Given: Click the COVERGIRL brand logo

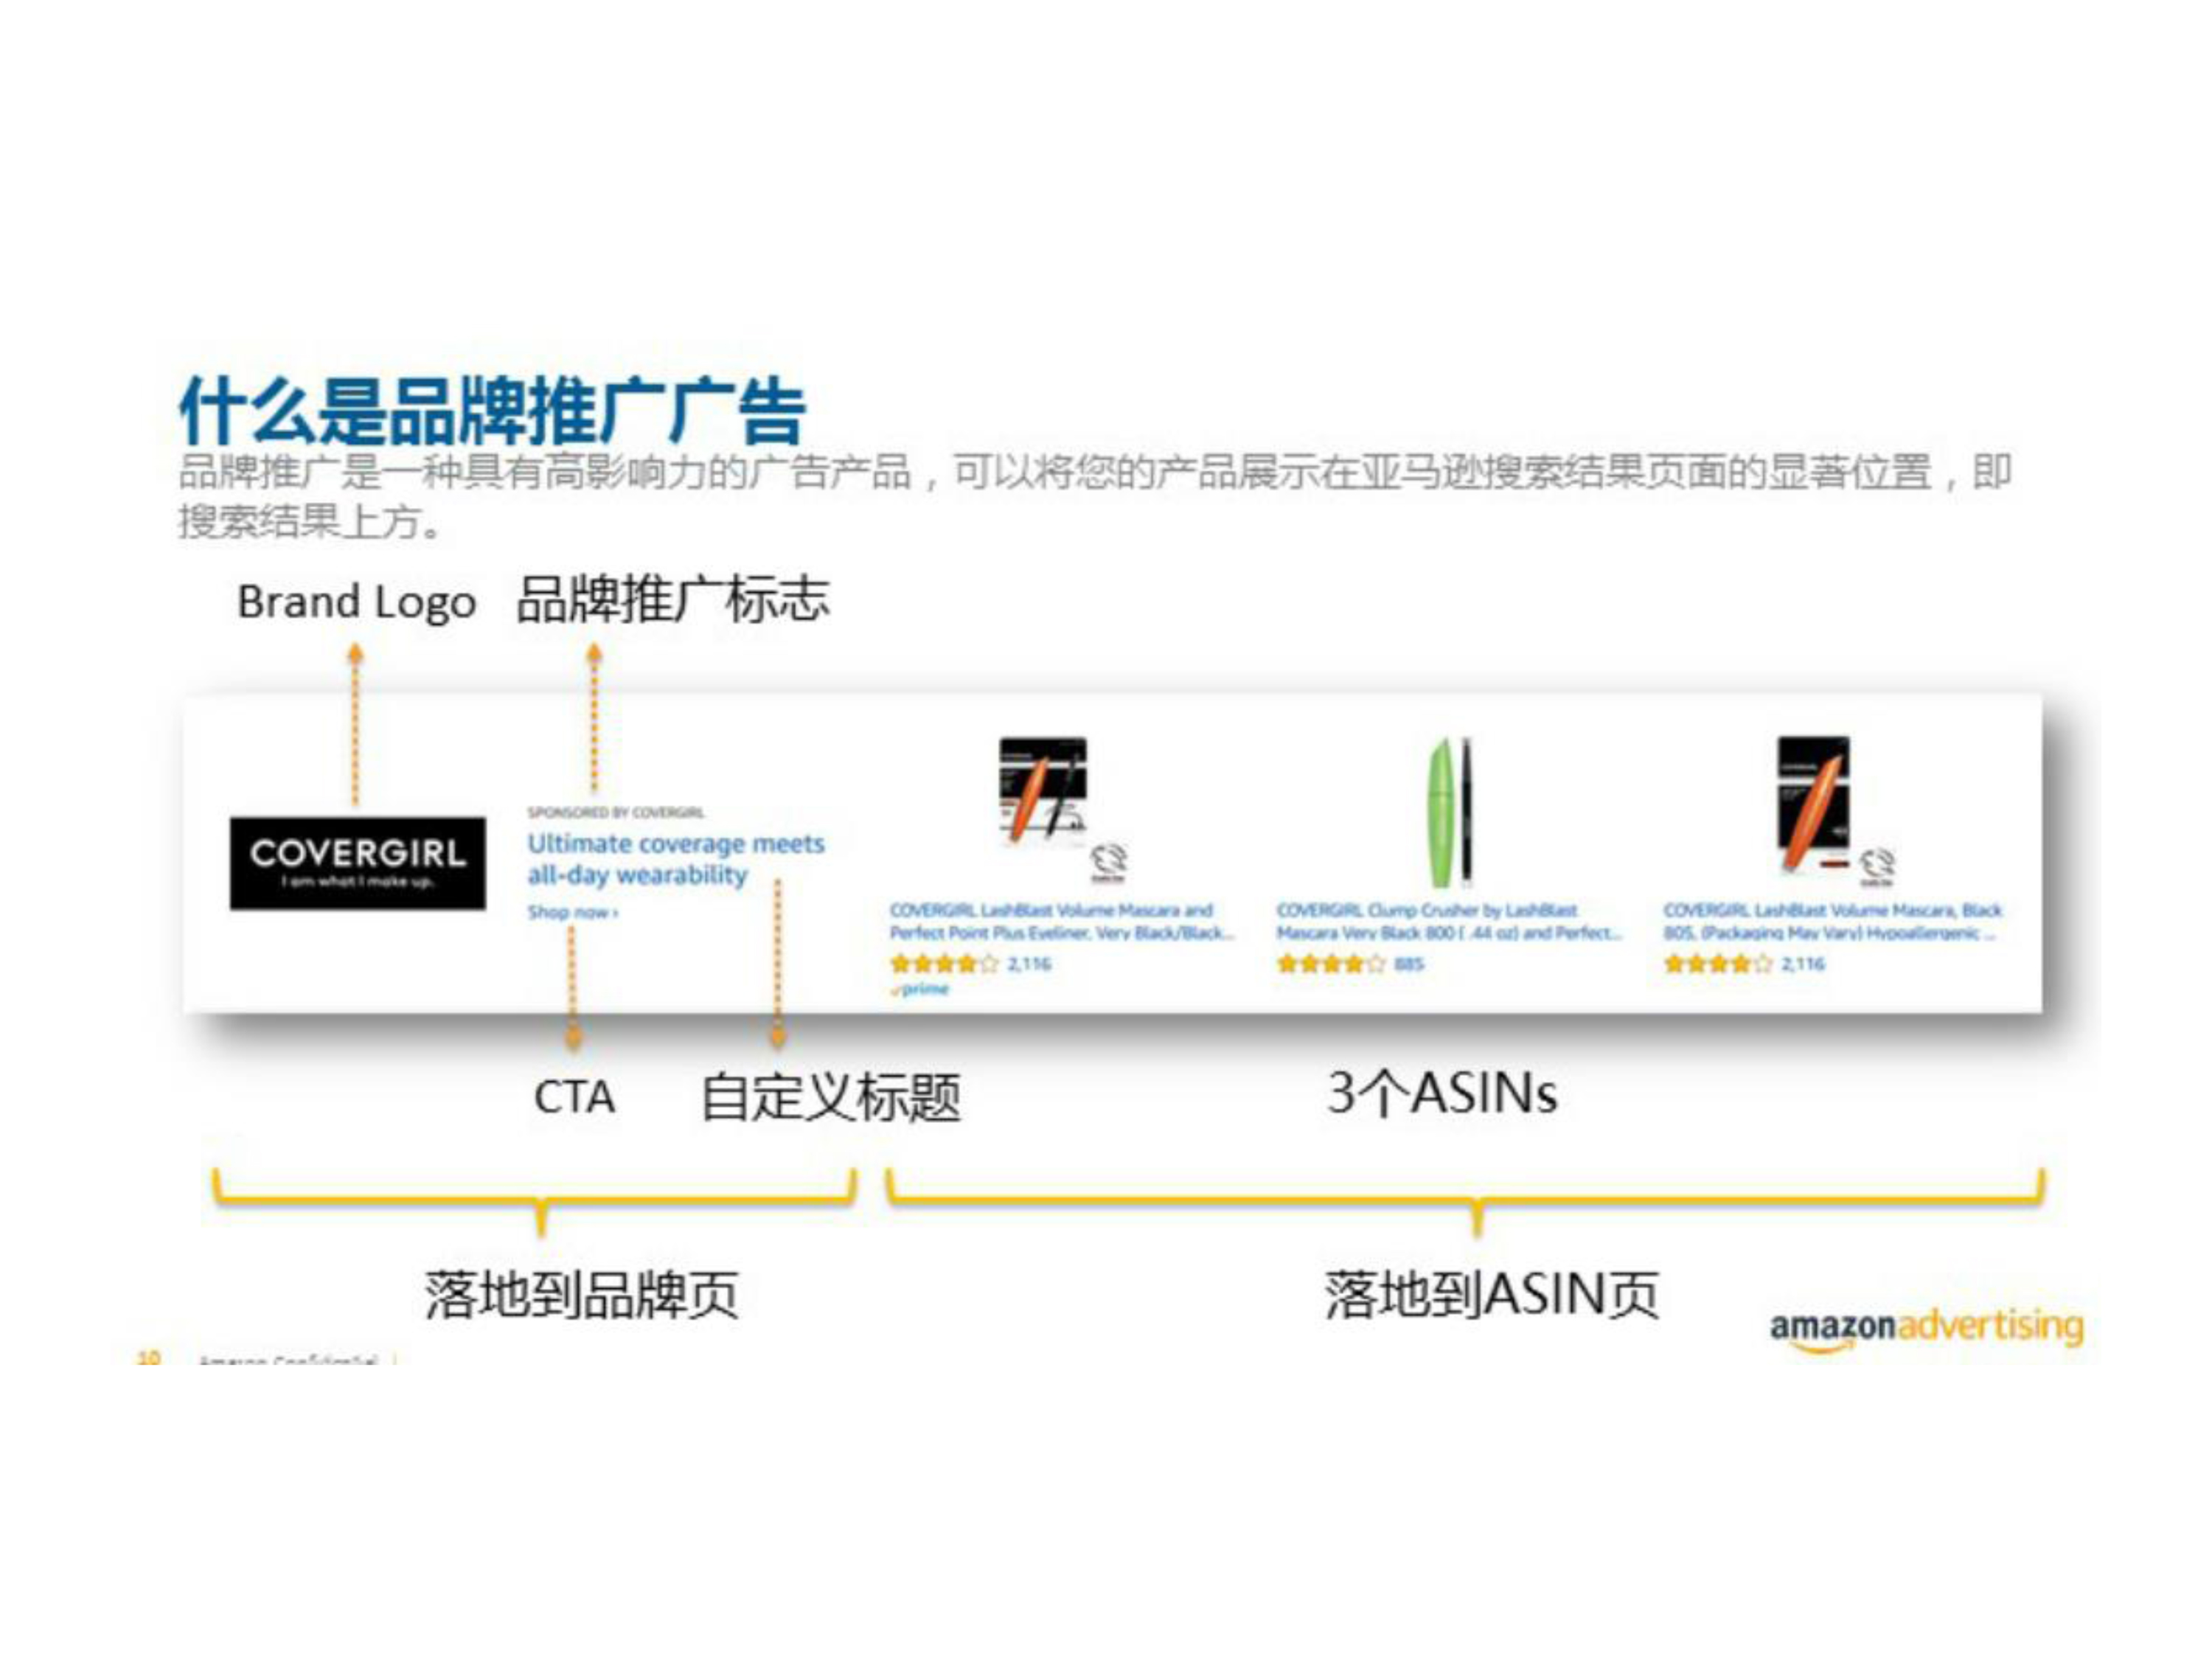Looking at the screenshot, I should (x=358, y=863).
